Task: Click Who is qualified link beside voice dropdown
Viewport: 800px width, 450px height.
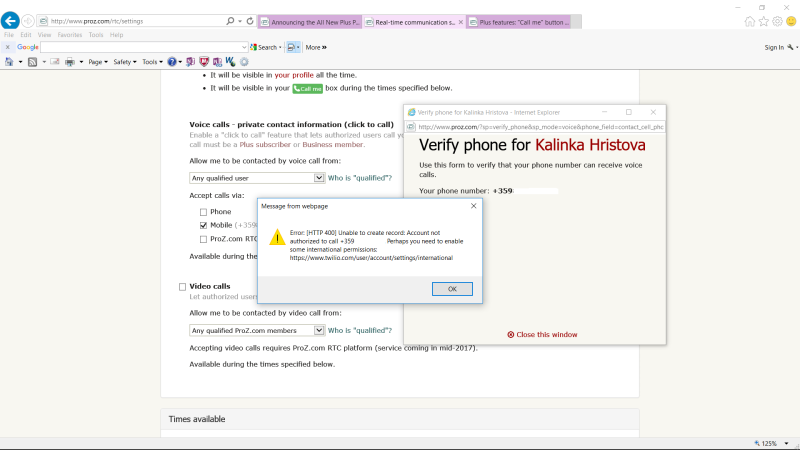Action: (x=360, y=178)
